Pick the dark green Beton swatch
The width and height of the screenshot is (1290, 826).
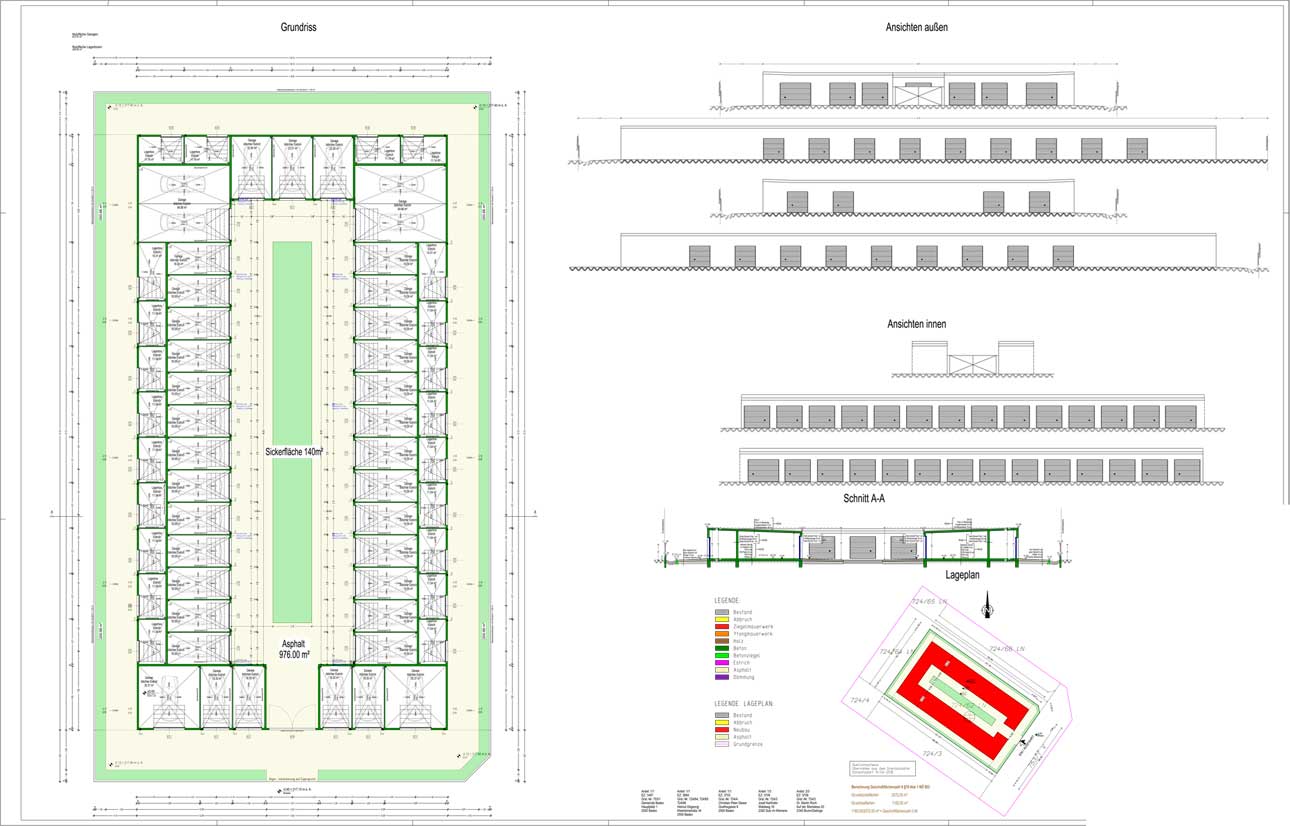coord(722,648)
